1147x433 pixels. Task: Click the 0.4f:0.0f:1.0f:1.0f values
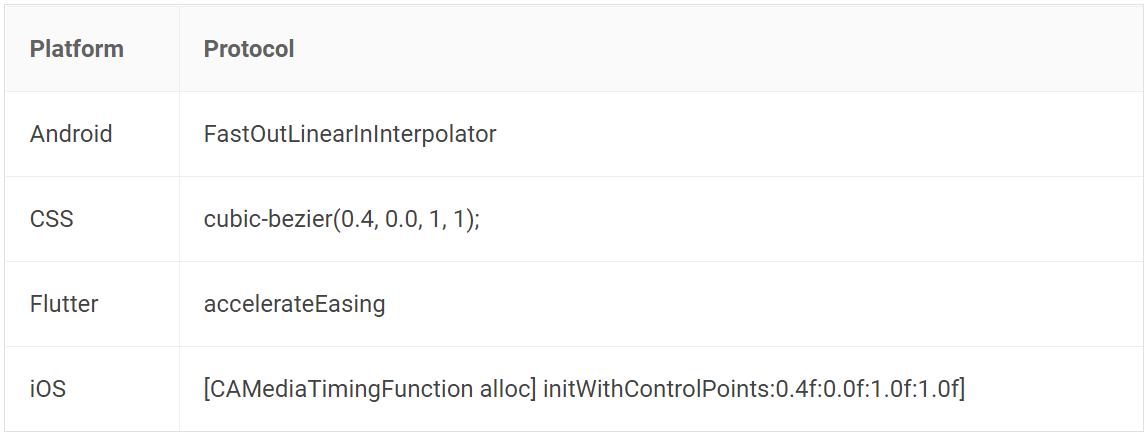pyautogui.click(x=866, y=388)
